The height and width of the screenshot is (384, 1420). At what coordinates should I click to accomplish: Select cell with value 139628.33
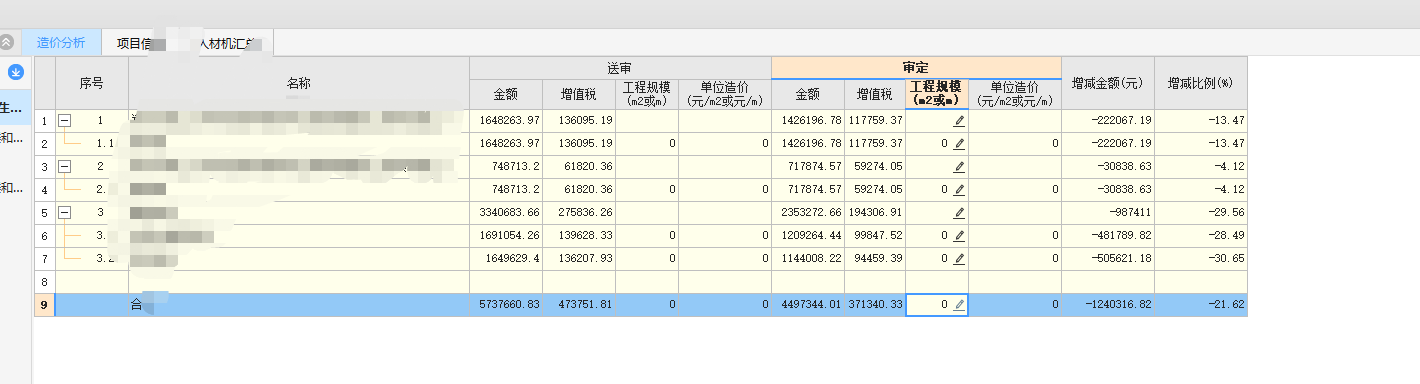[x=579, y=235]
